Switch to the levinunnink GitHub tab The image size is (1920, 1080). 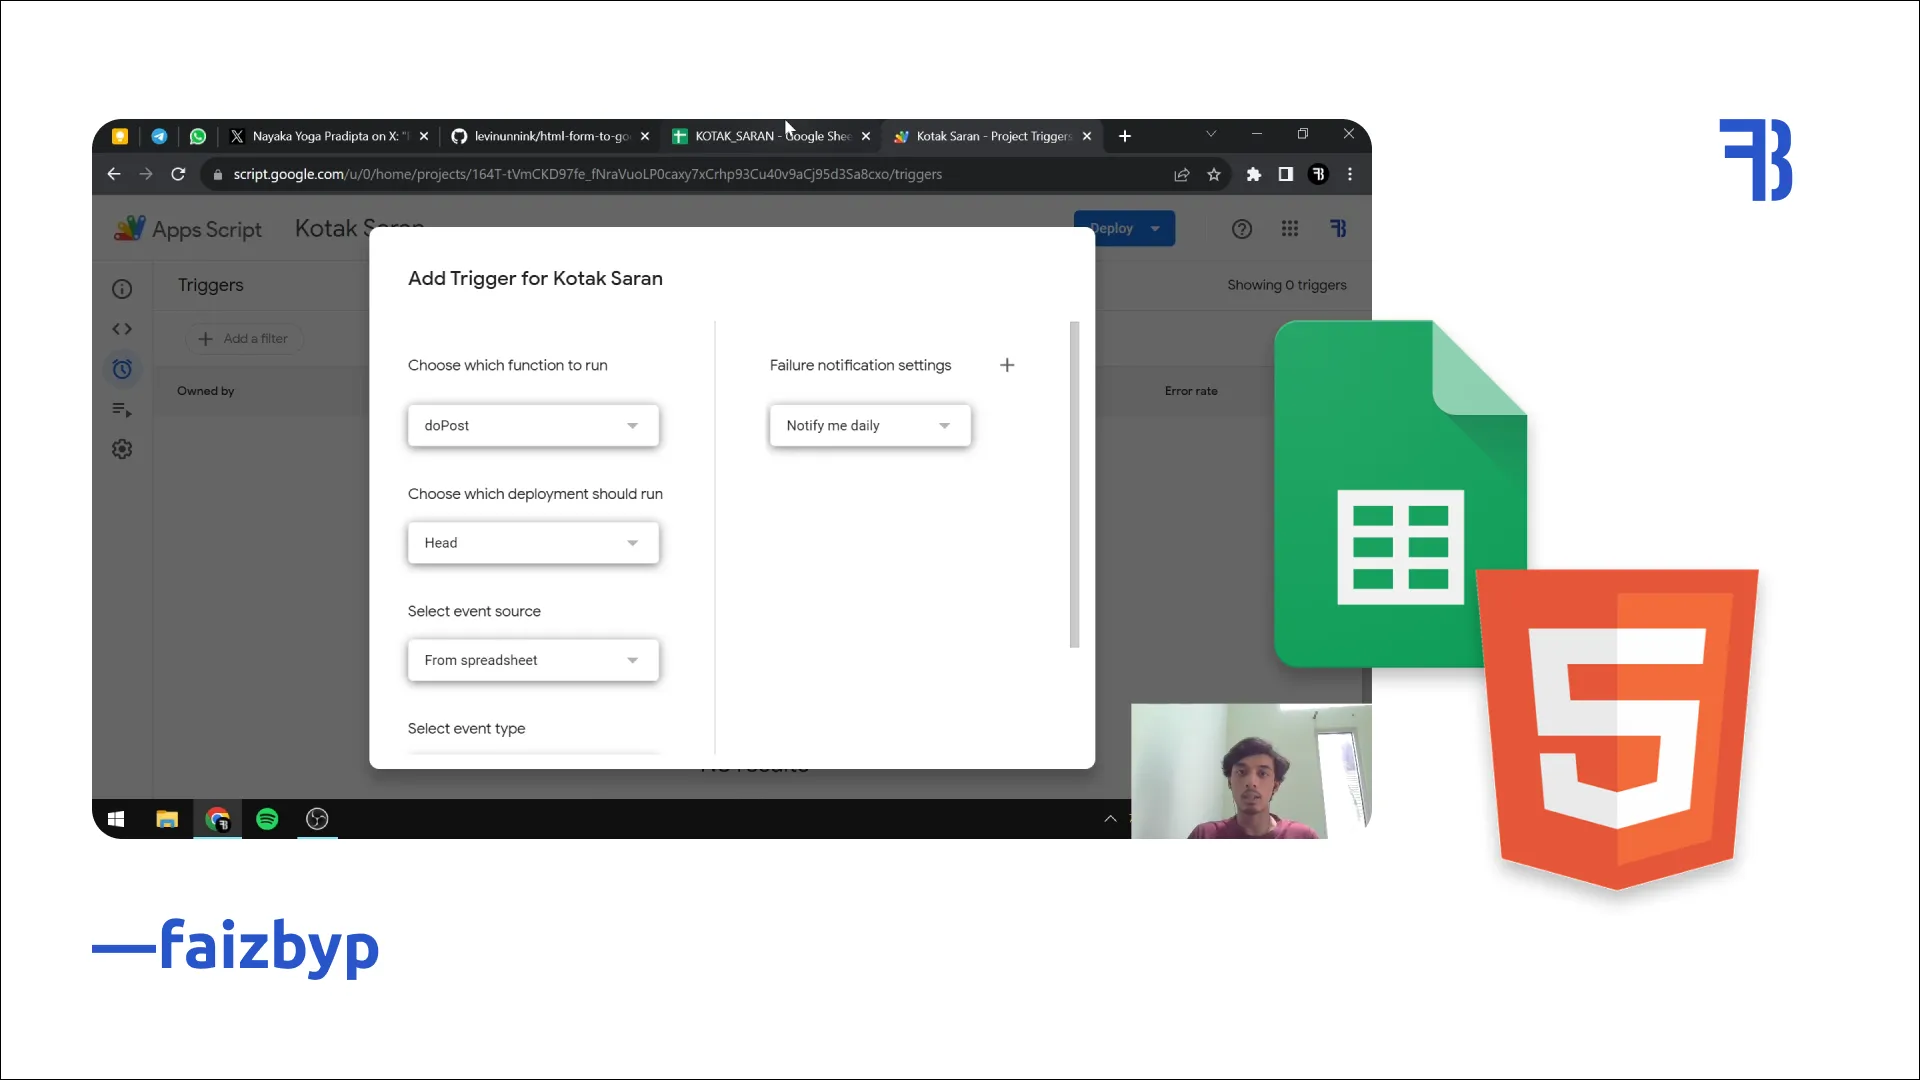(550, 136)
